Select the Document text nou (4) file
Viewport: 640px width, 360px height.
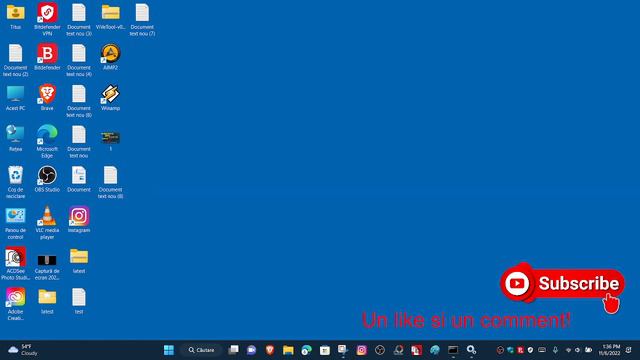tap(79, 60)
